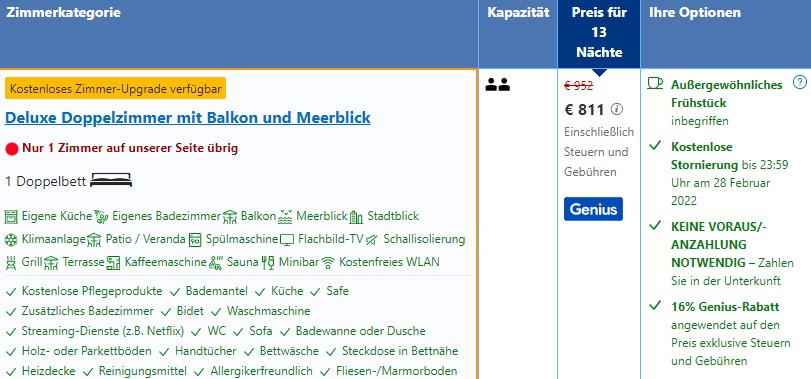Click the Eigene Küche kitchen icon
The height and width of the screenshot is (379, 811).
pyautogui.click(x=11, y=217)
